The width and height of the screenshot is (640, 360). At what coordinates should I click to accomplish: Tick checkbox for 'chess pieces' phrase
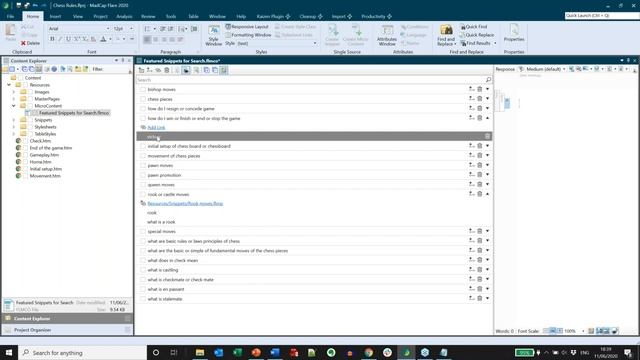click(x=142, y=99)
